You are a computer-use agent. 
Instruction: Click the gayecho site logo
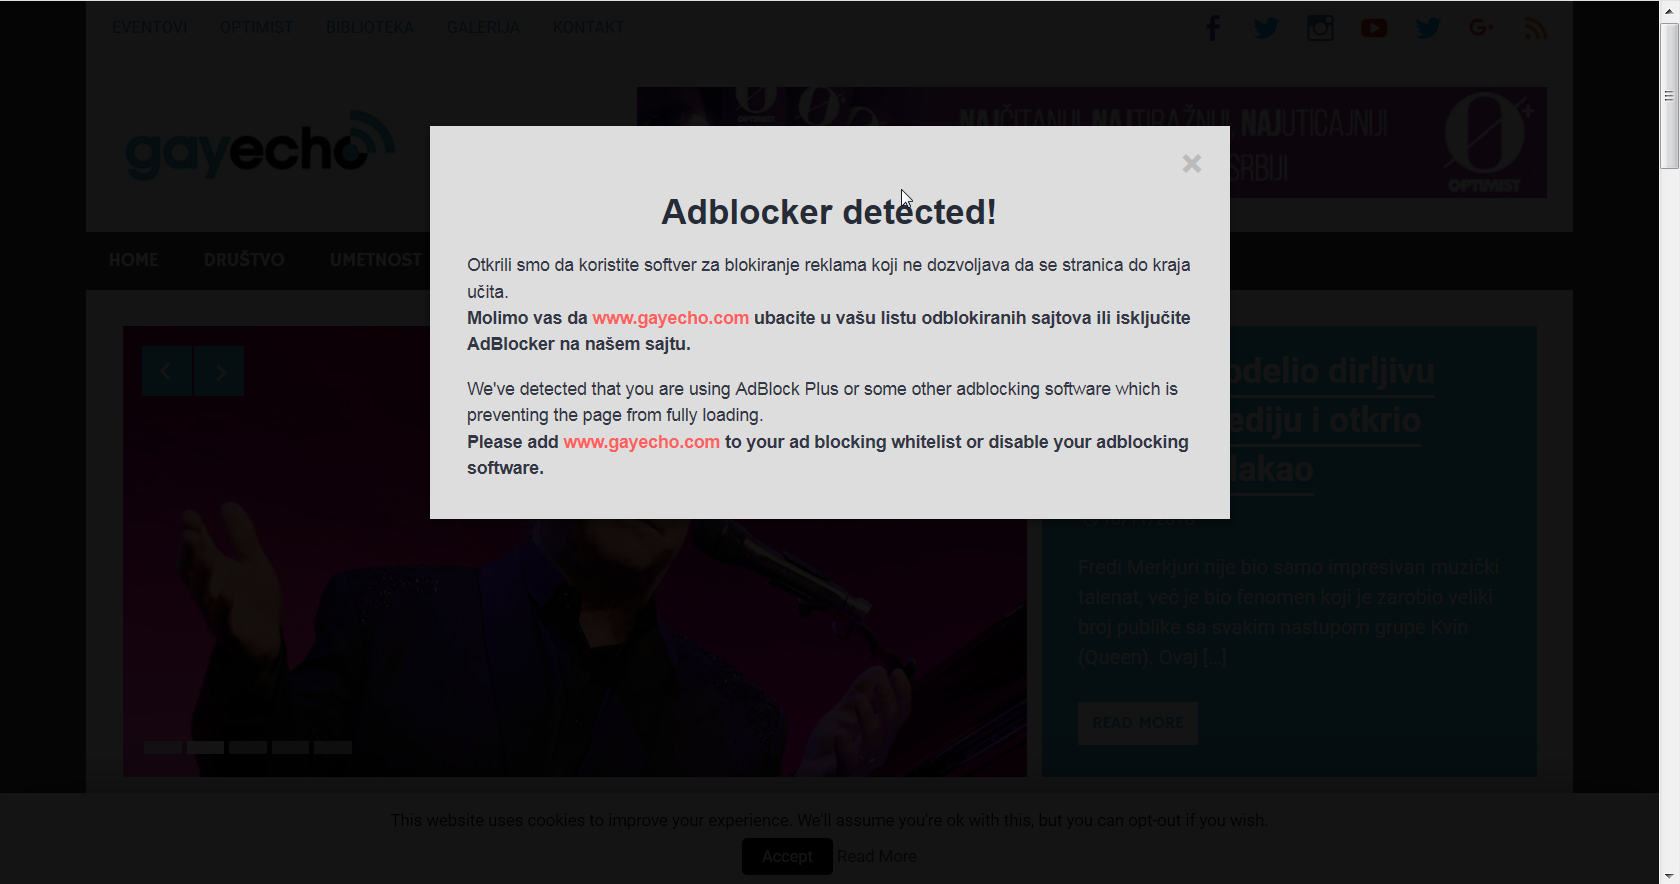(x=260, y=146)
